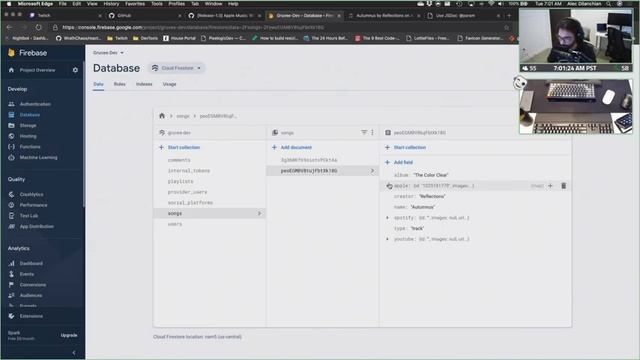This screenshot has width=640, height=360.
Task: Click the Hosting globe icon
Action: 11,136
